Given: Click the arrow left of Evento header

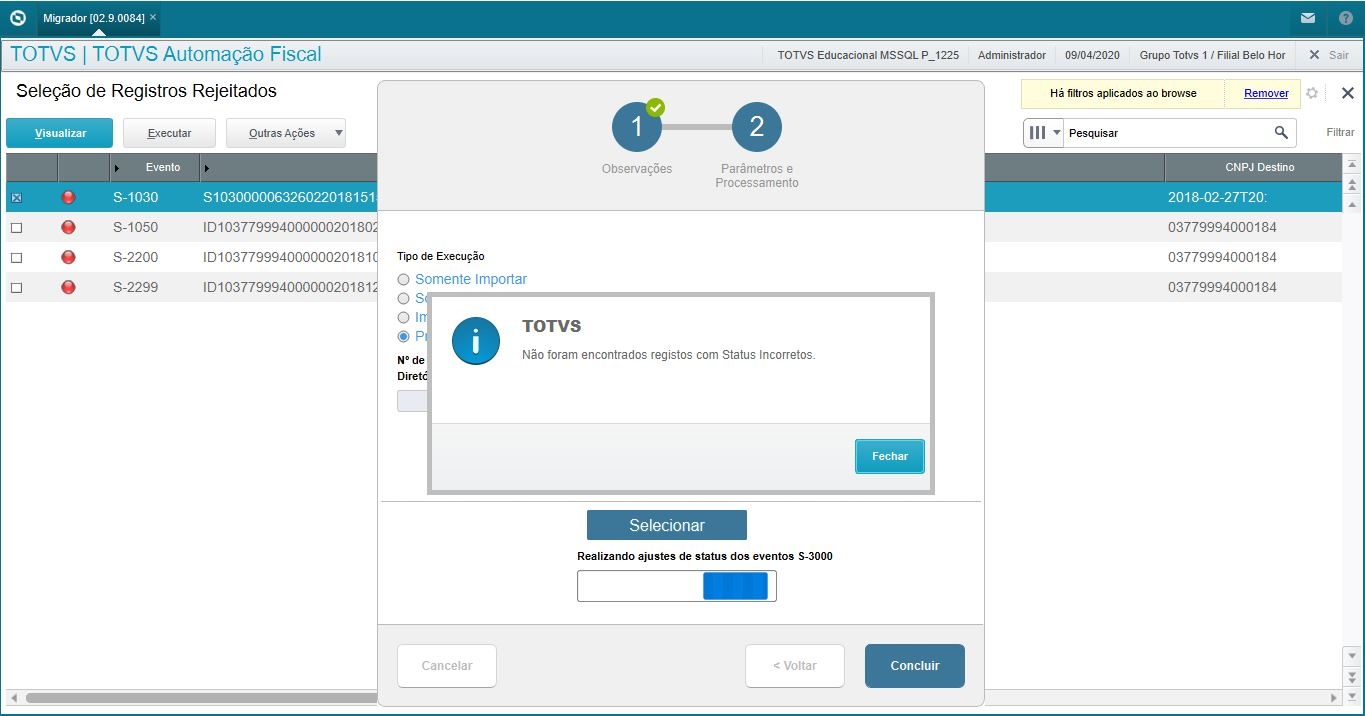Looking at the screenshot, I should pos(117,168).
